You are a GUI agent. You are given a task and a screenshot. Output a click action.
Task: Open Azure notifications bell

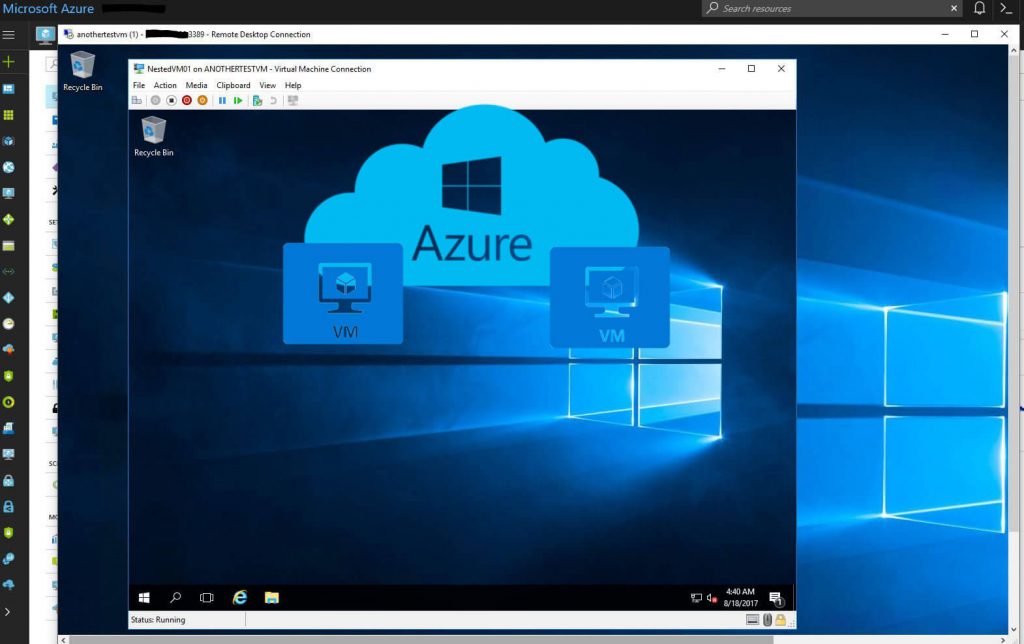[979, 9]
